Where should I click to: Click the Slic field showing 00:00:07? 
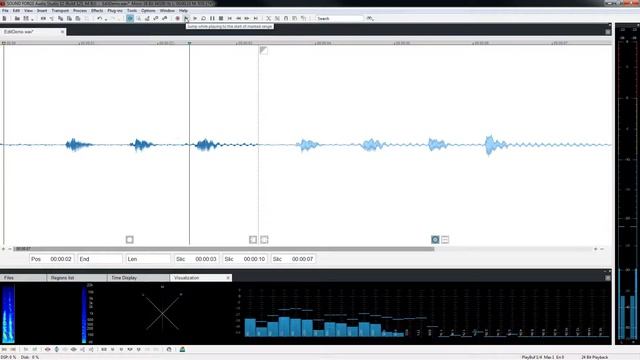click(293, 259)
